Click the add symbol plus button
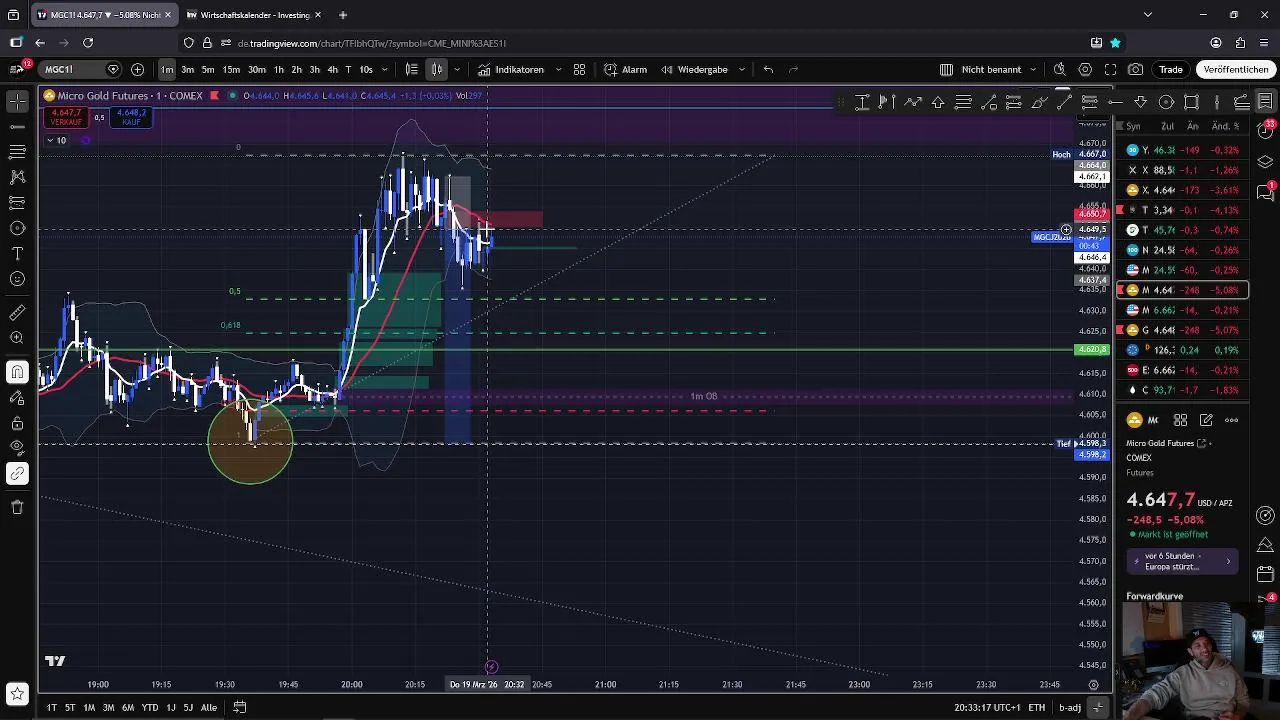Screen dimensions: 1280x720 coord(137,69)
